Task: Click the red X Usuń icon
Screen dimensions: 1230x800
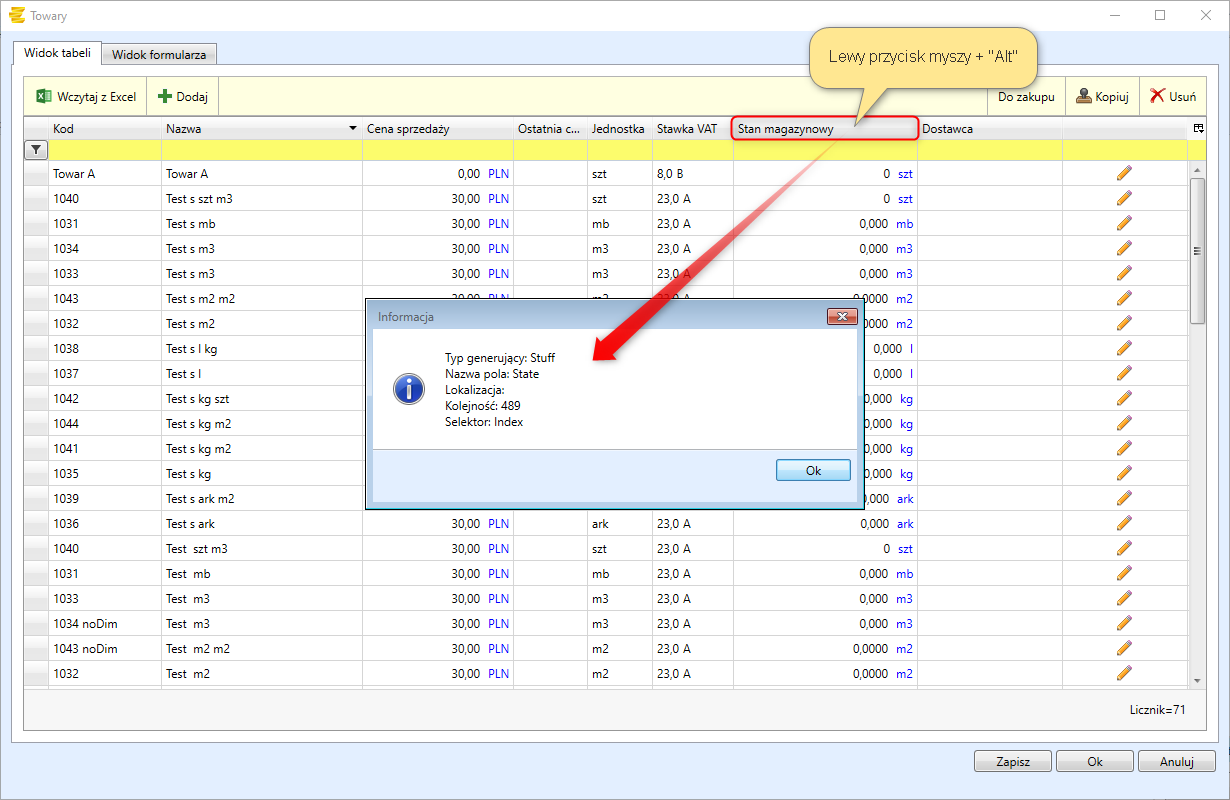Action: [1157, 97]
